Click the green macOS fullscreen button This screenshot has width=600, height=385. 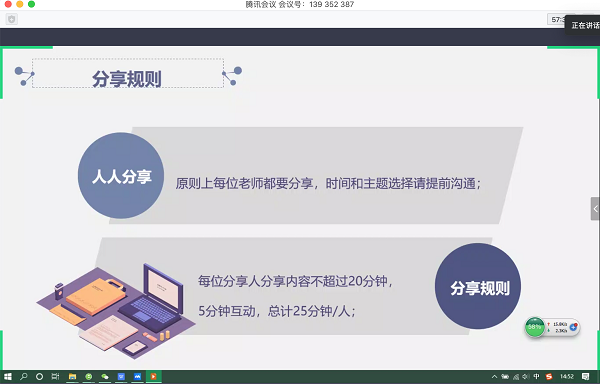pyautogui.click(x=31, y=4)
